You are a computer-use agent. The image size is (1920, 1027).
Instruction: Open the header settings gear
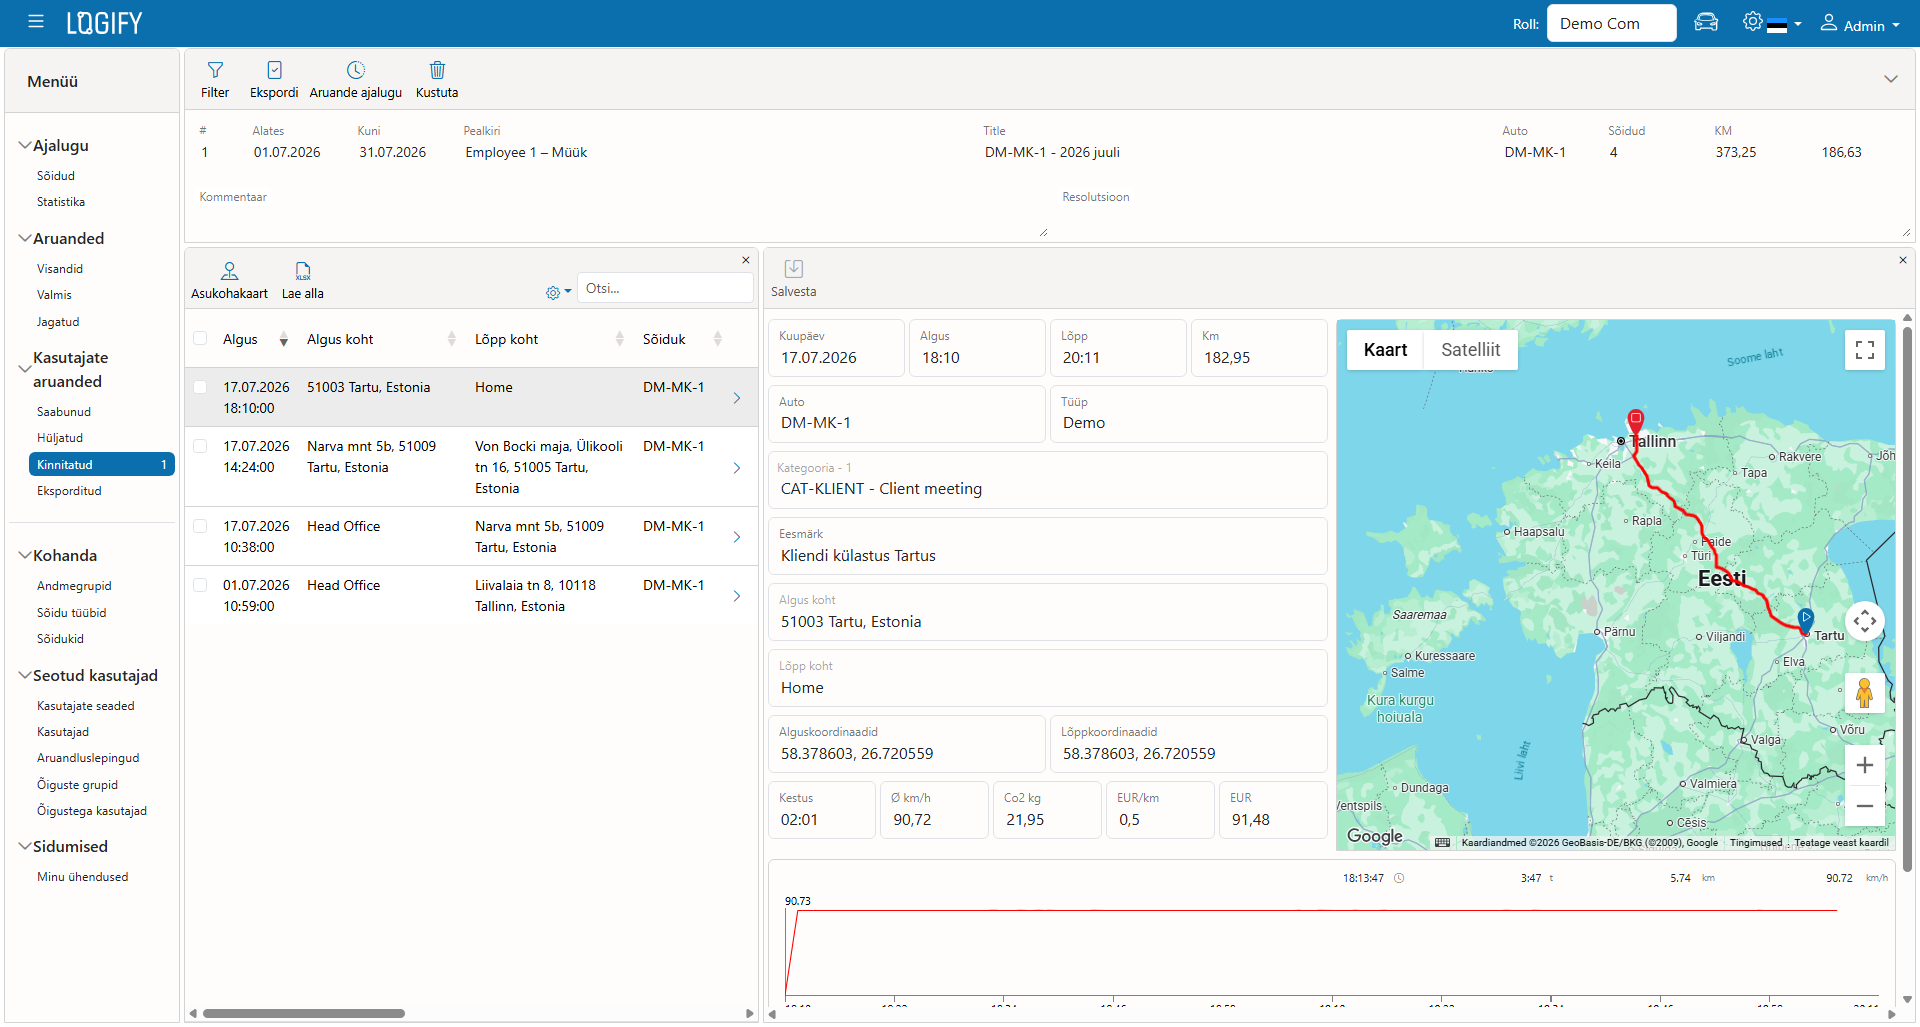tap(1752, 22)
